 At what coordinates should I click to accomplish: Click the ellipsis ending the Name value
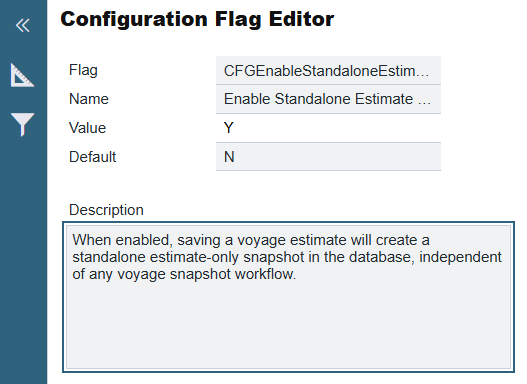point(424,100)
